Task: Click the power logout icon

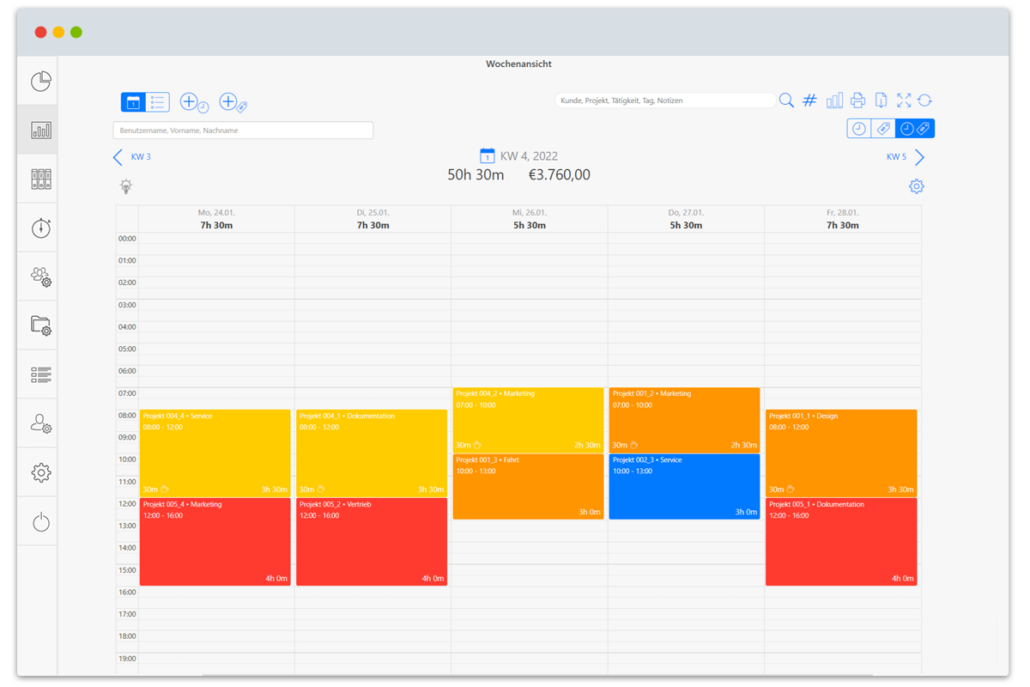Action: point(41,521)
